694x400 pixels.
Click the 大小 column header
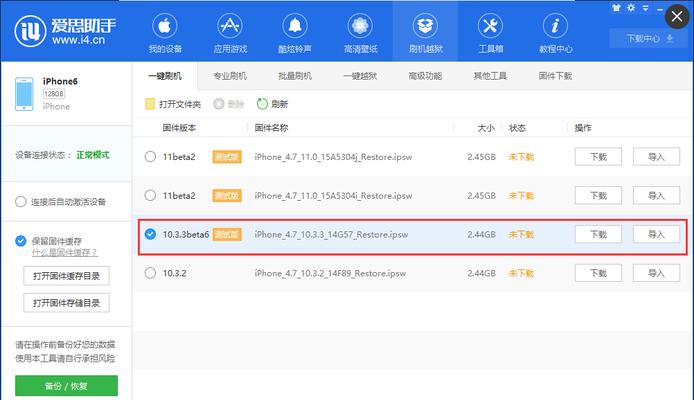pos(486,128)
